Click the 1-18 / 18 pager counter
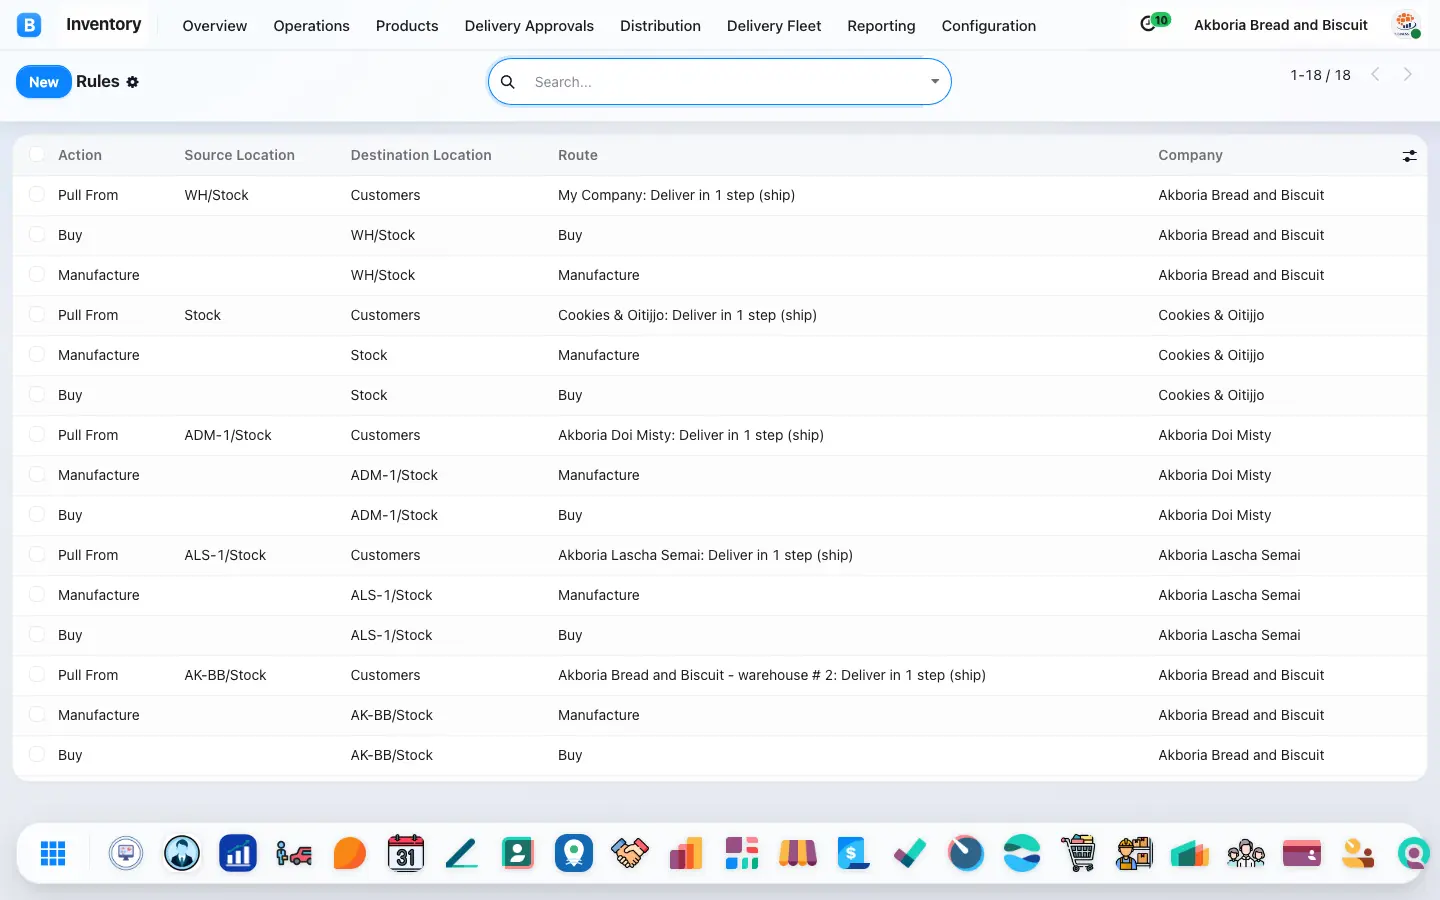The height and width of the screenshot is (900, 1440). [x=1320, y=75]
